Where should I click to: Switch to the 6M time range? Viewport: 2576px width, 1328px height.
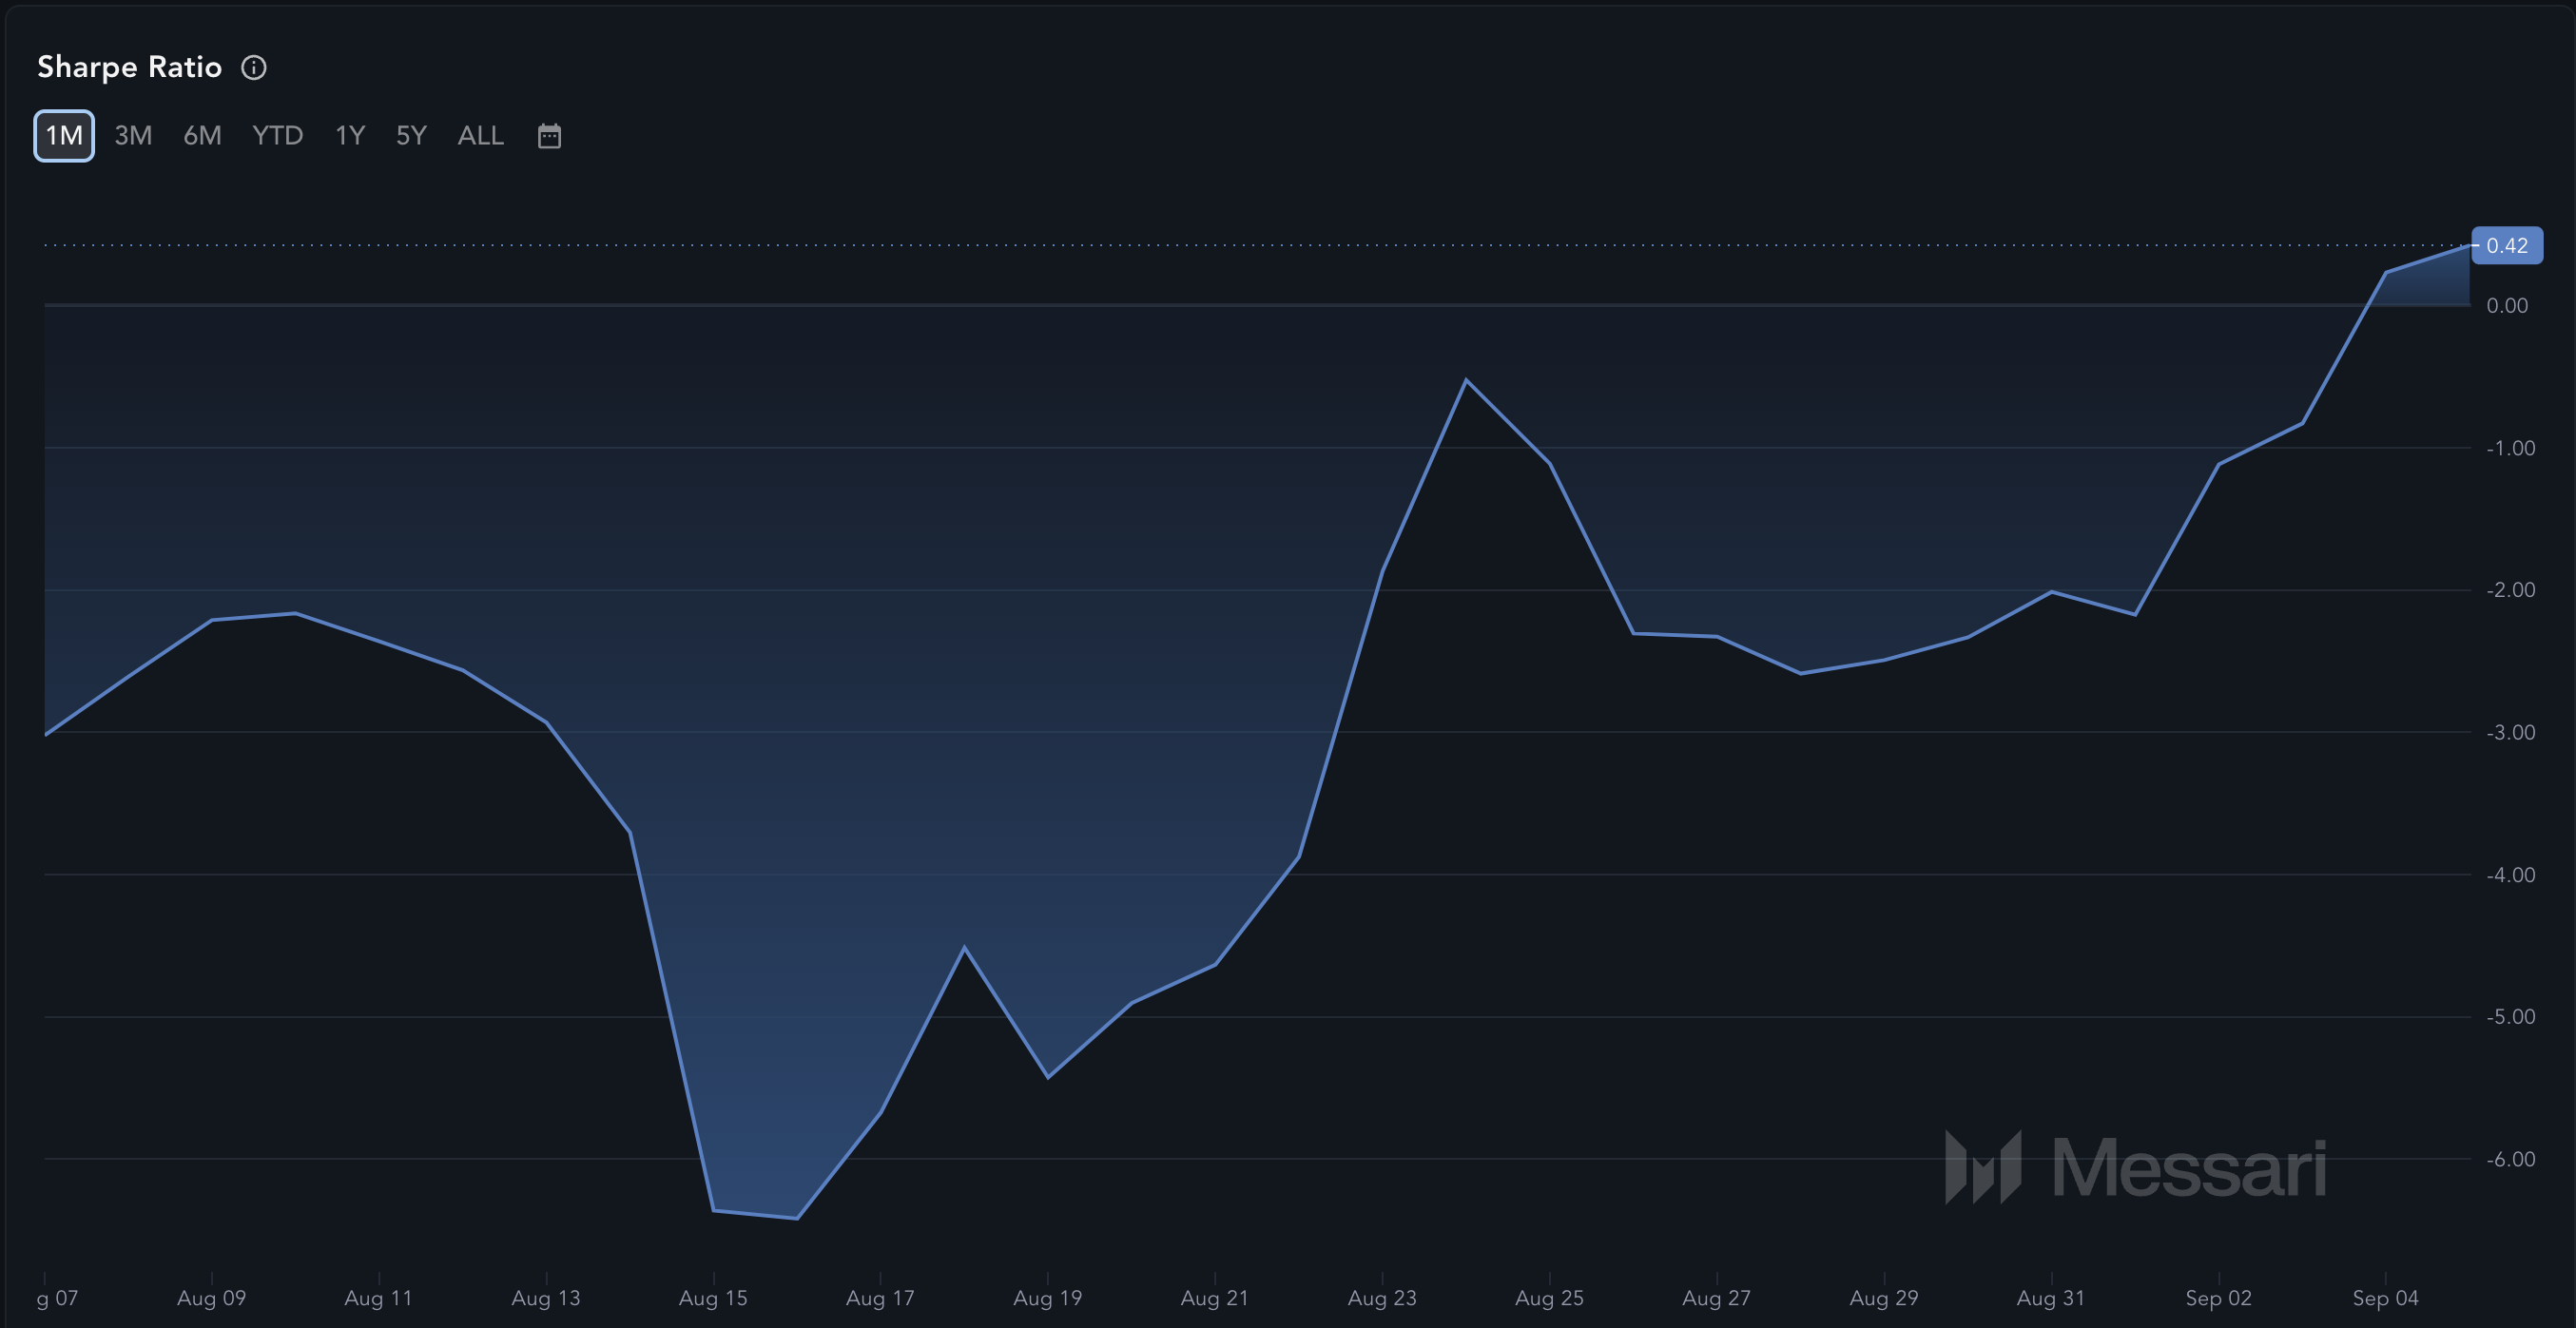pyautogui.click(x=202, y=136)
